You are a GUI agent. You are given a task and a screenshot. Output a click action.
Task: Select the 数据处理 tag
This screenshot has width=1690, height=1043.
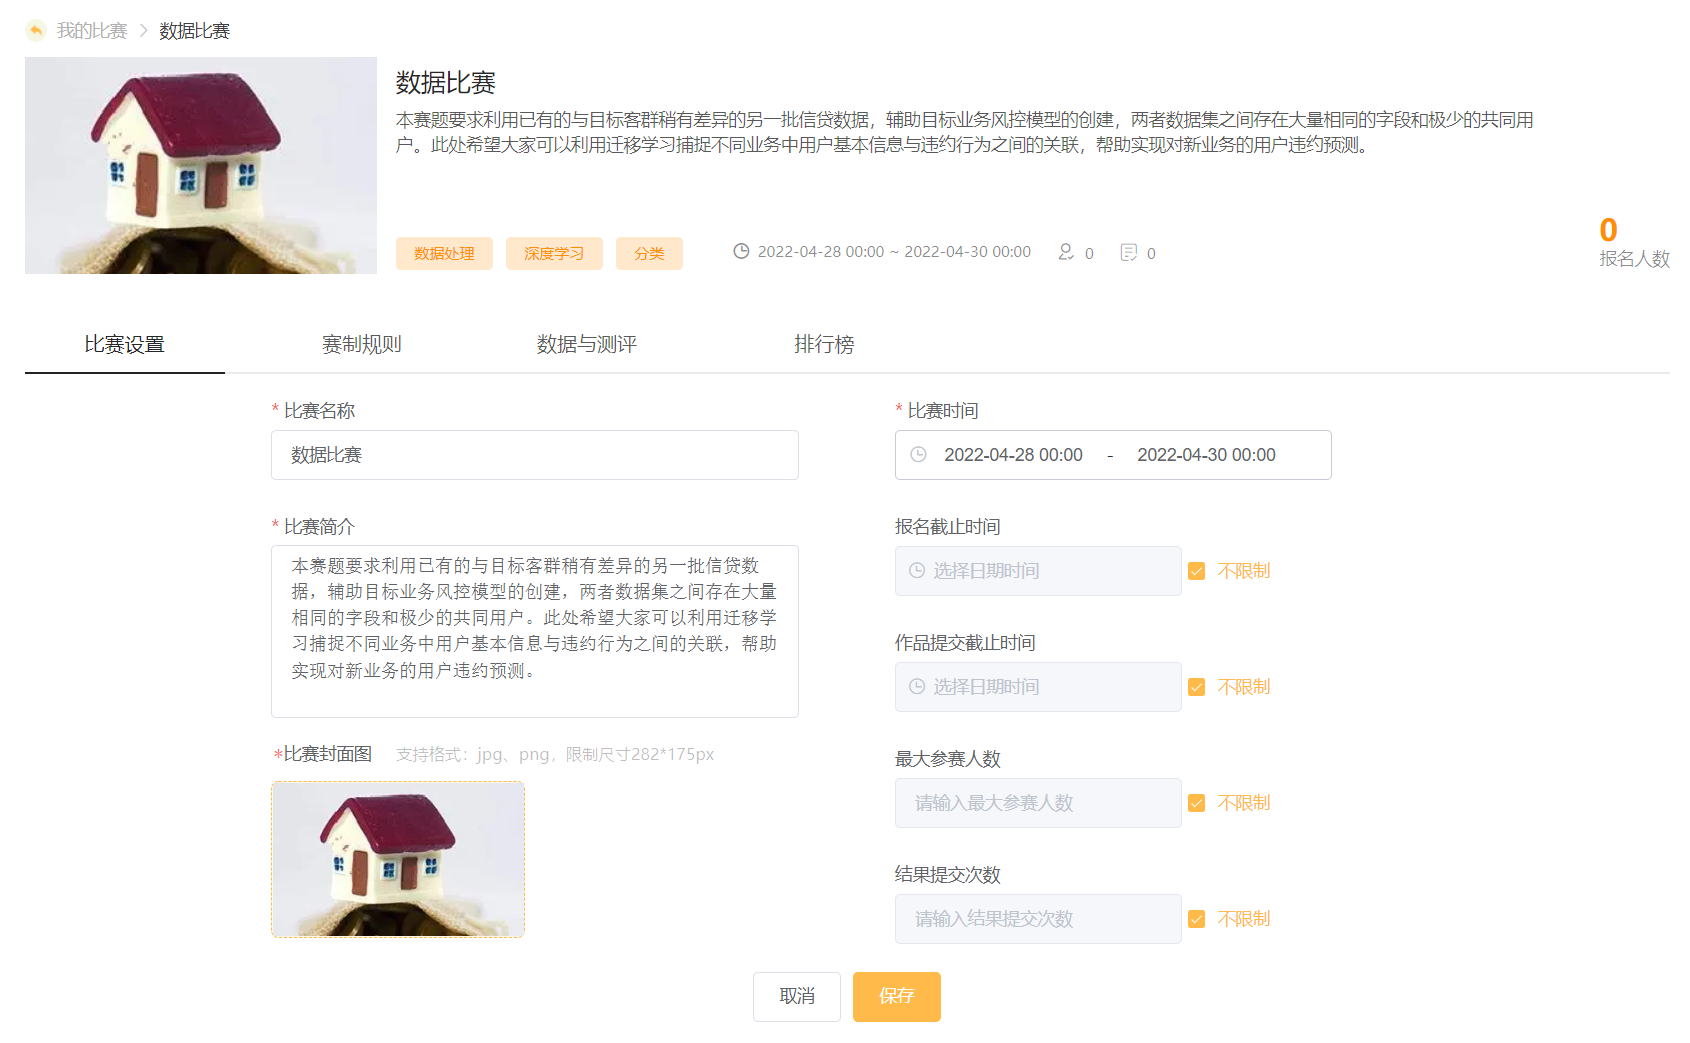444,253
